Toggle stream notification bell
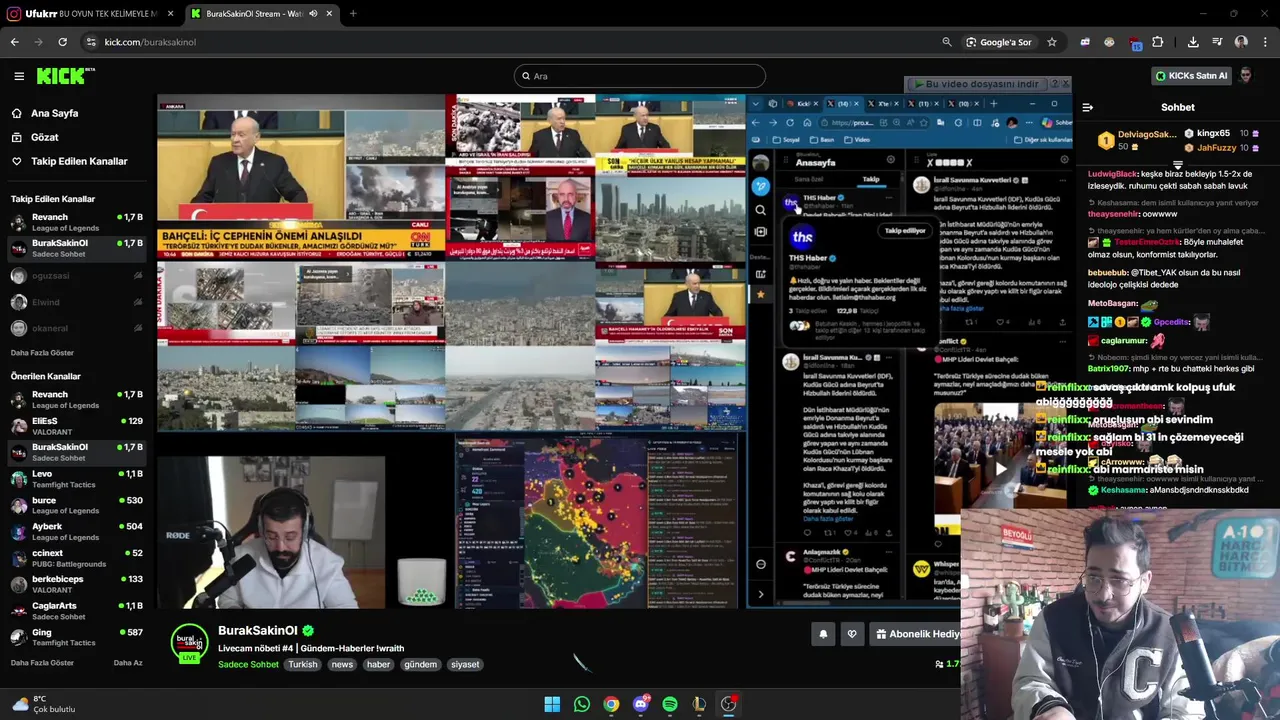The image size is (1280, 720). click(823, 634)
